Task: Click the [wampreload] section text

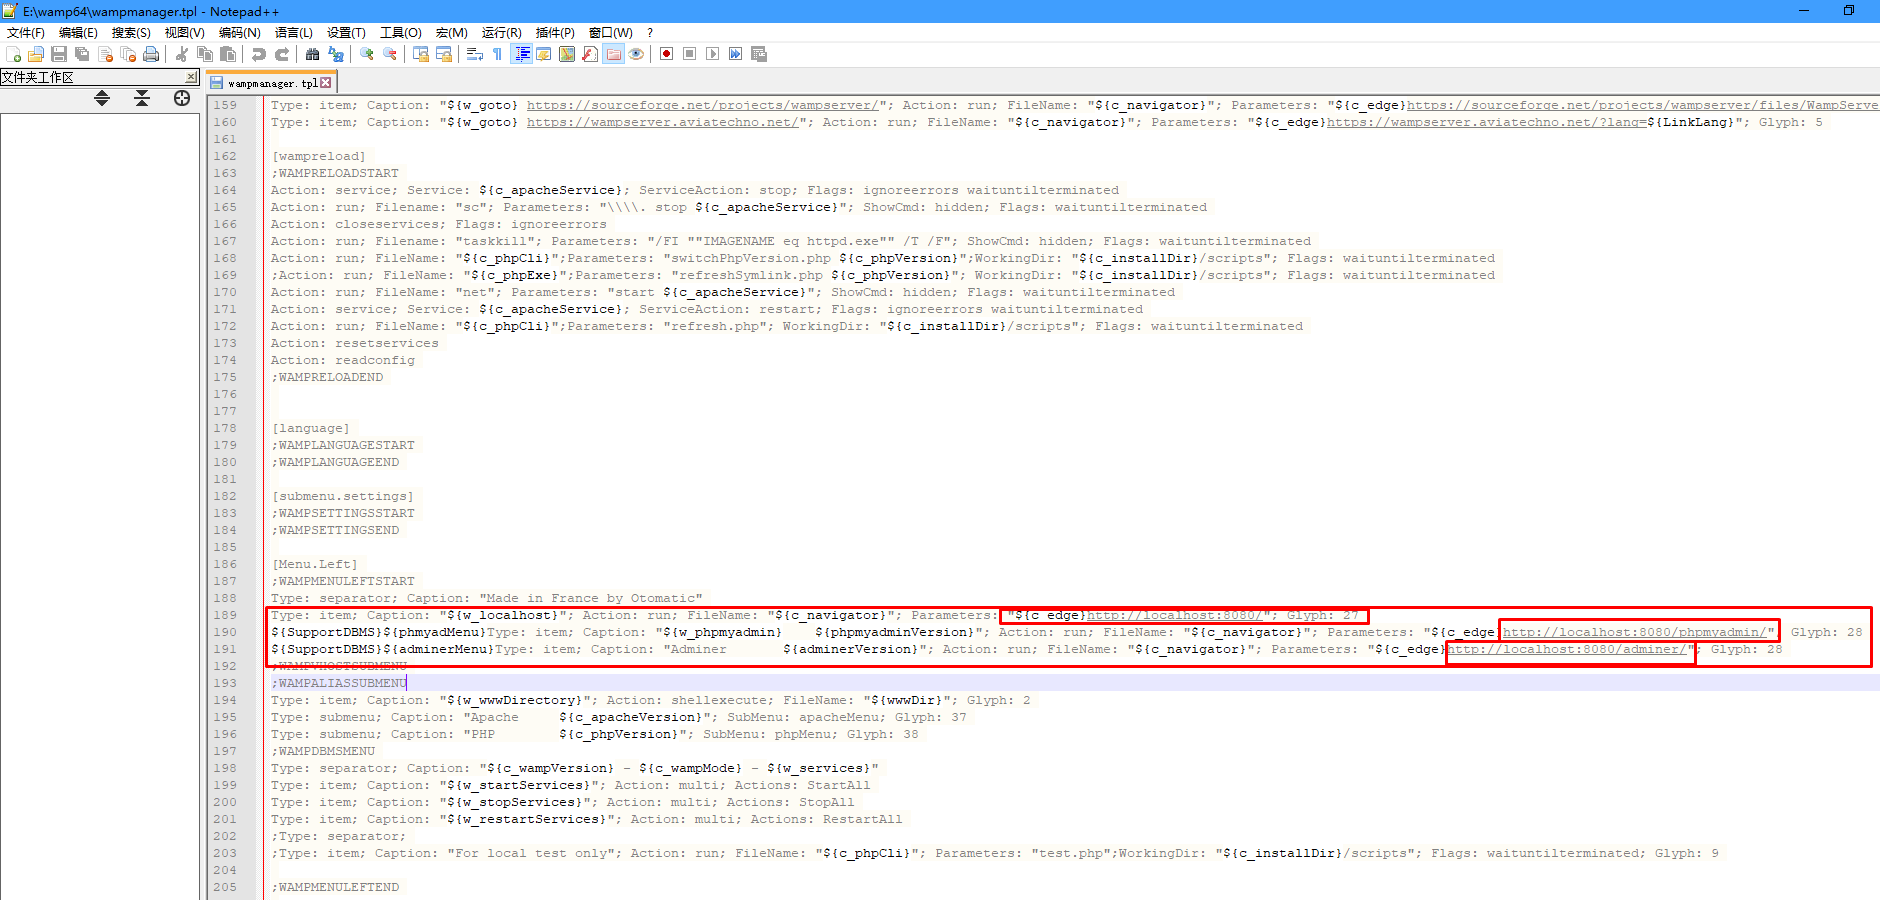Action: tap(319, 156)
